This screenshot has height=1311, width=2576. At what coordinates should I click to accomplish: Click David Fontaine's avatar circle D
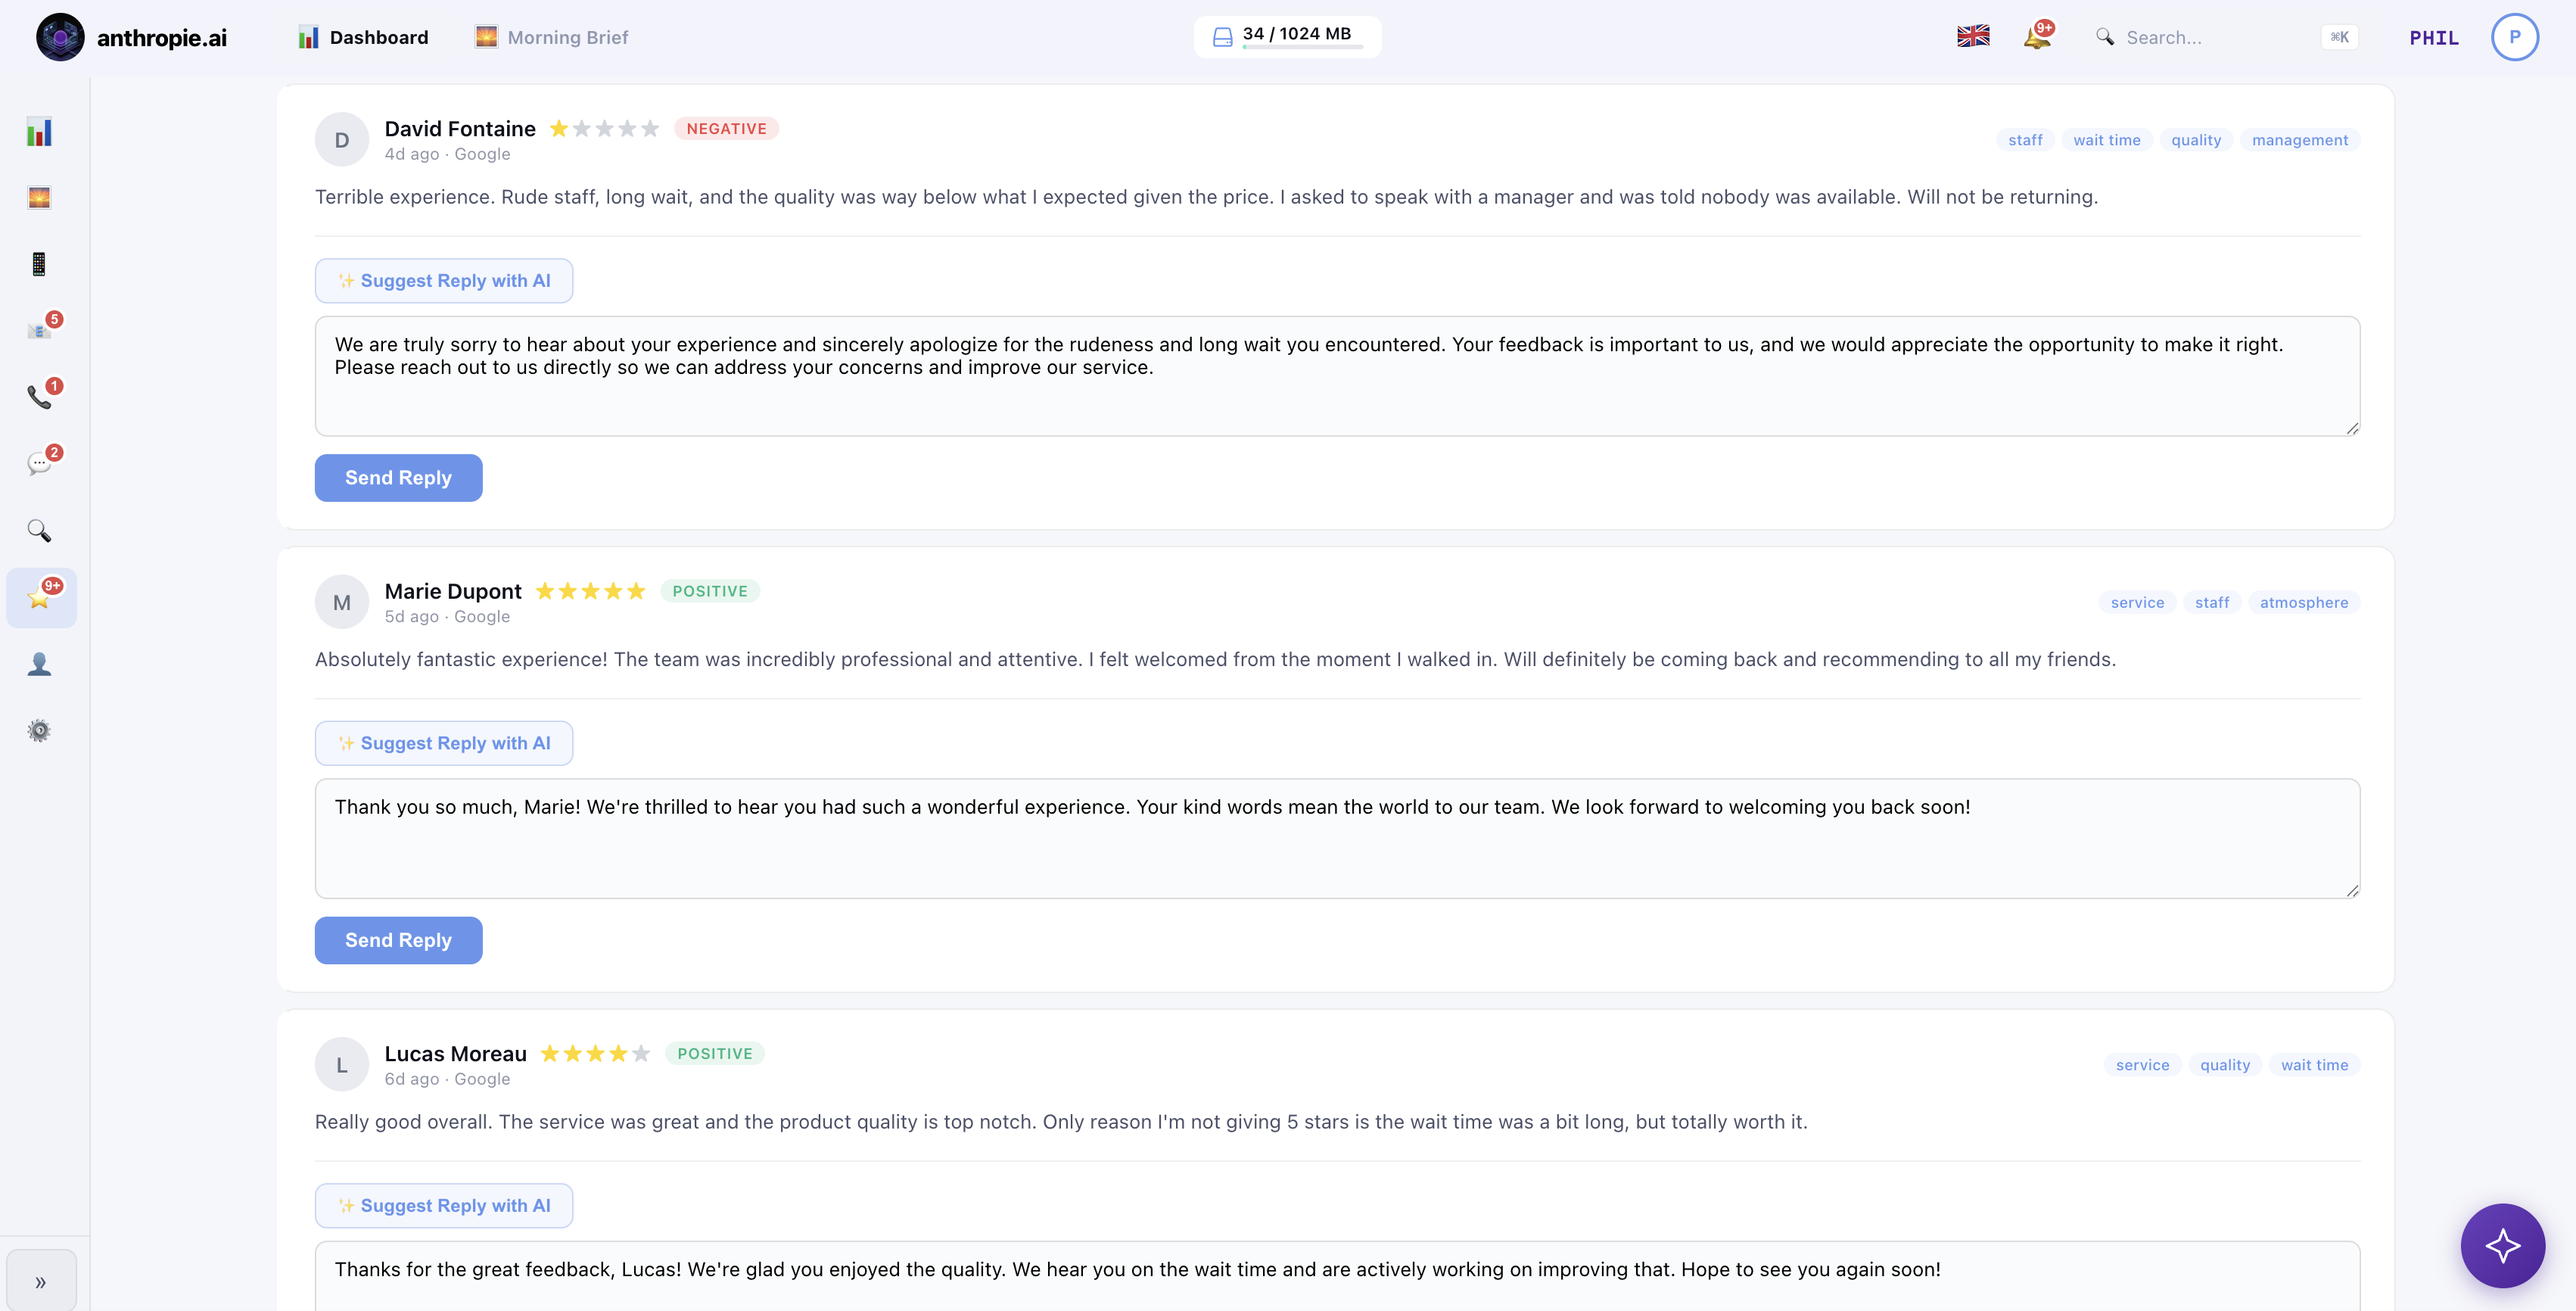pyautogui.click(x=342, y=140)
